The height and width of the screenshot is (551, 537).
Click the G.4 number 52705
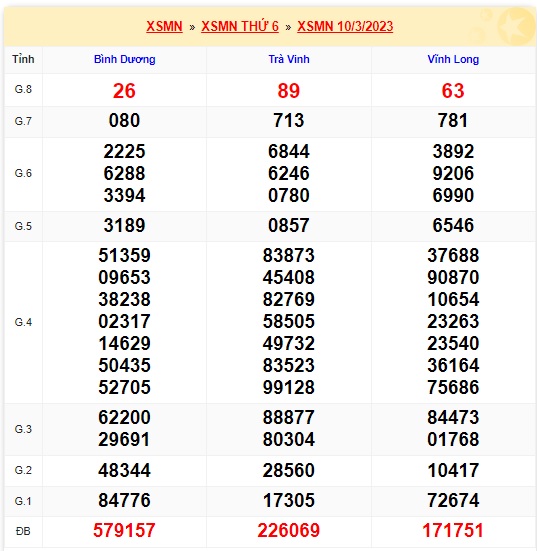pos(124,388)
